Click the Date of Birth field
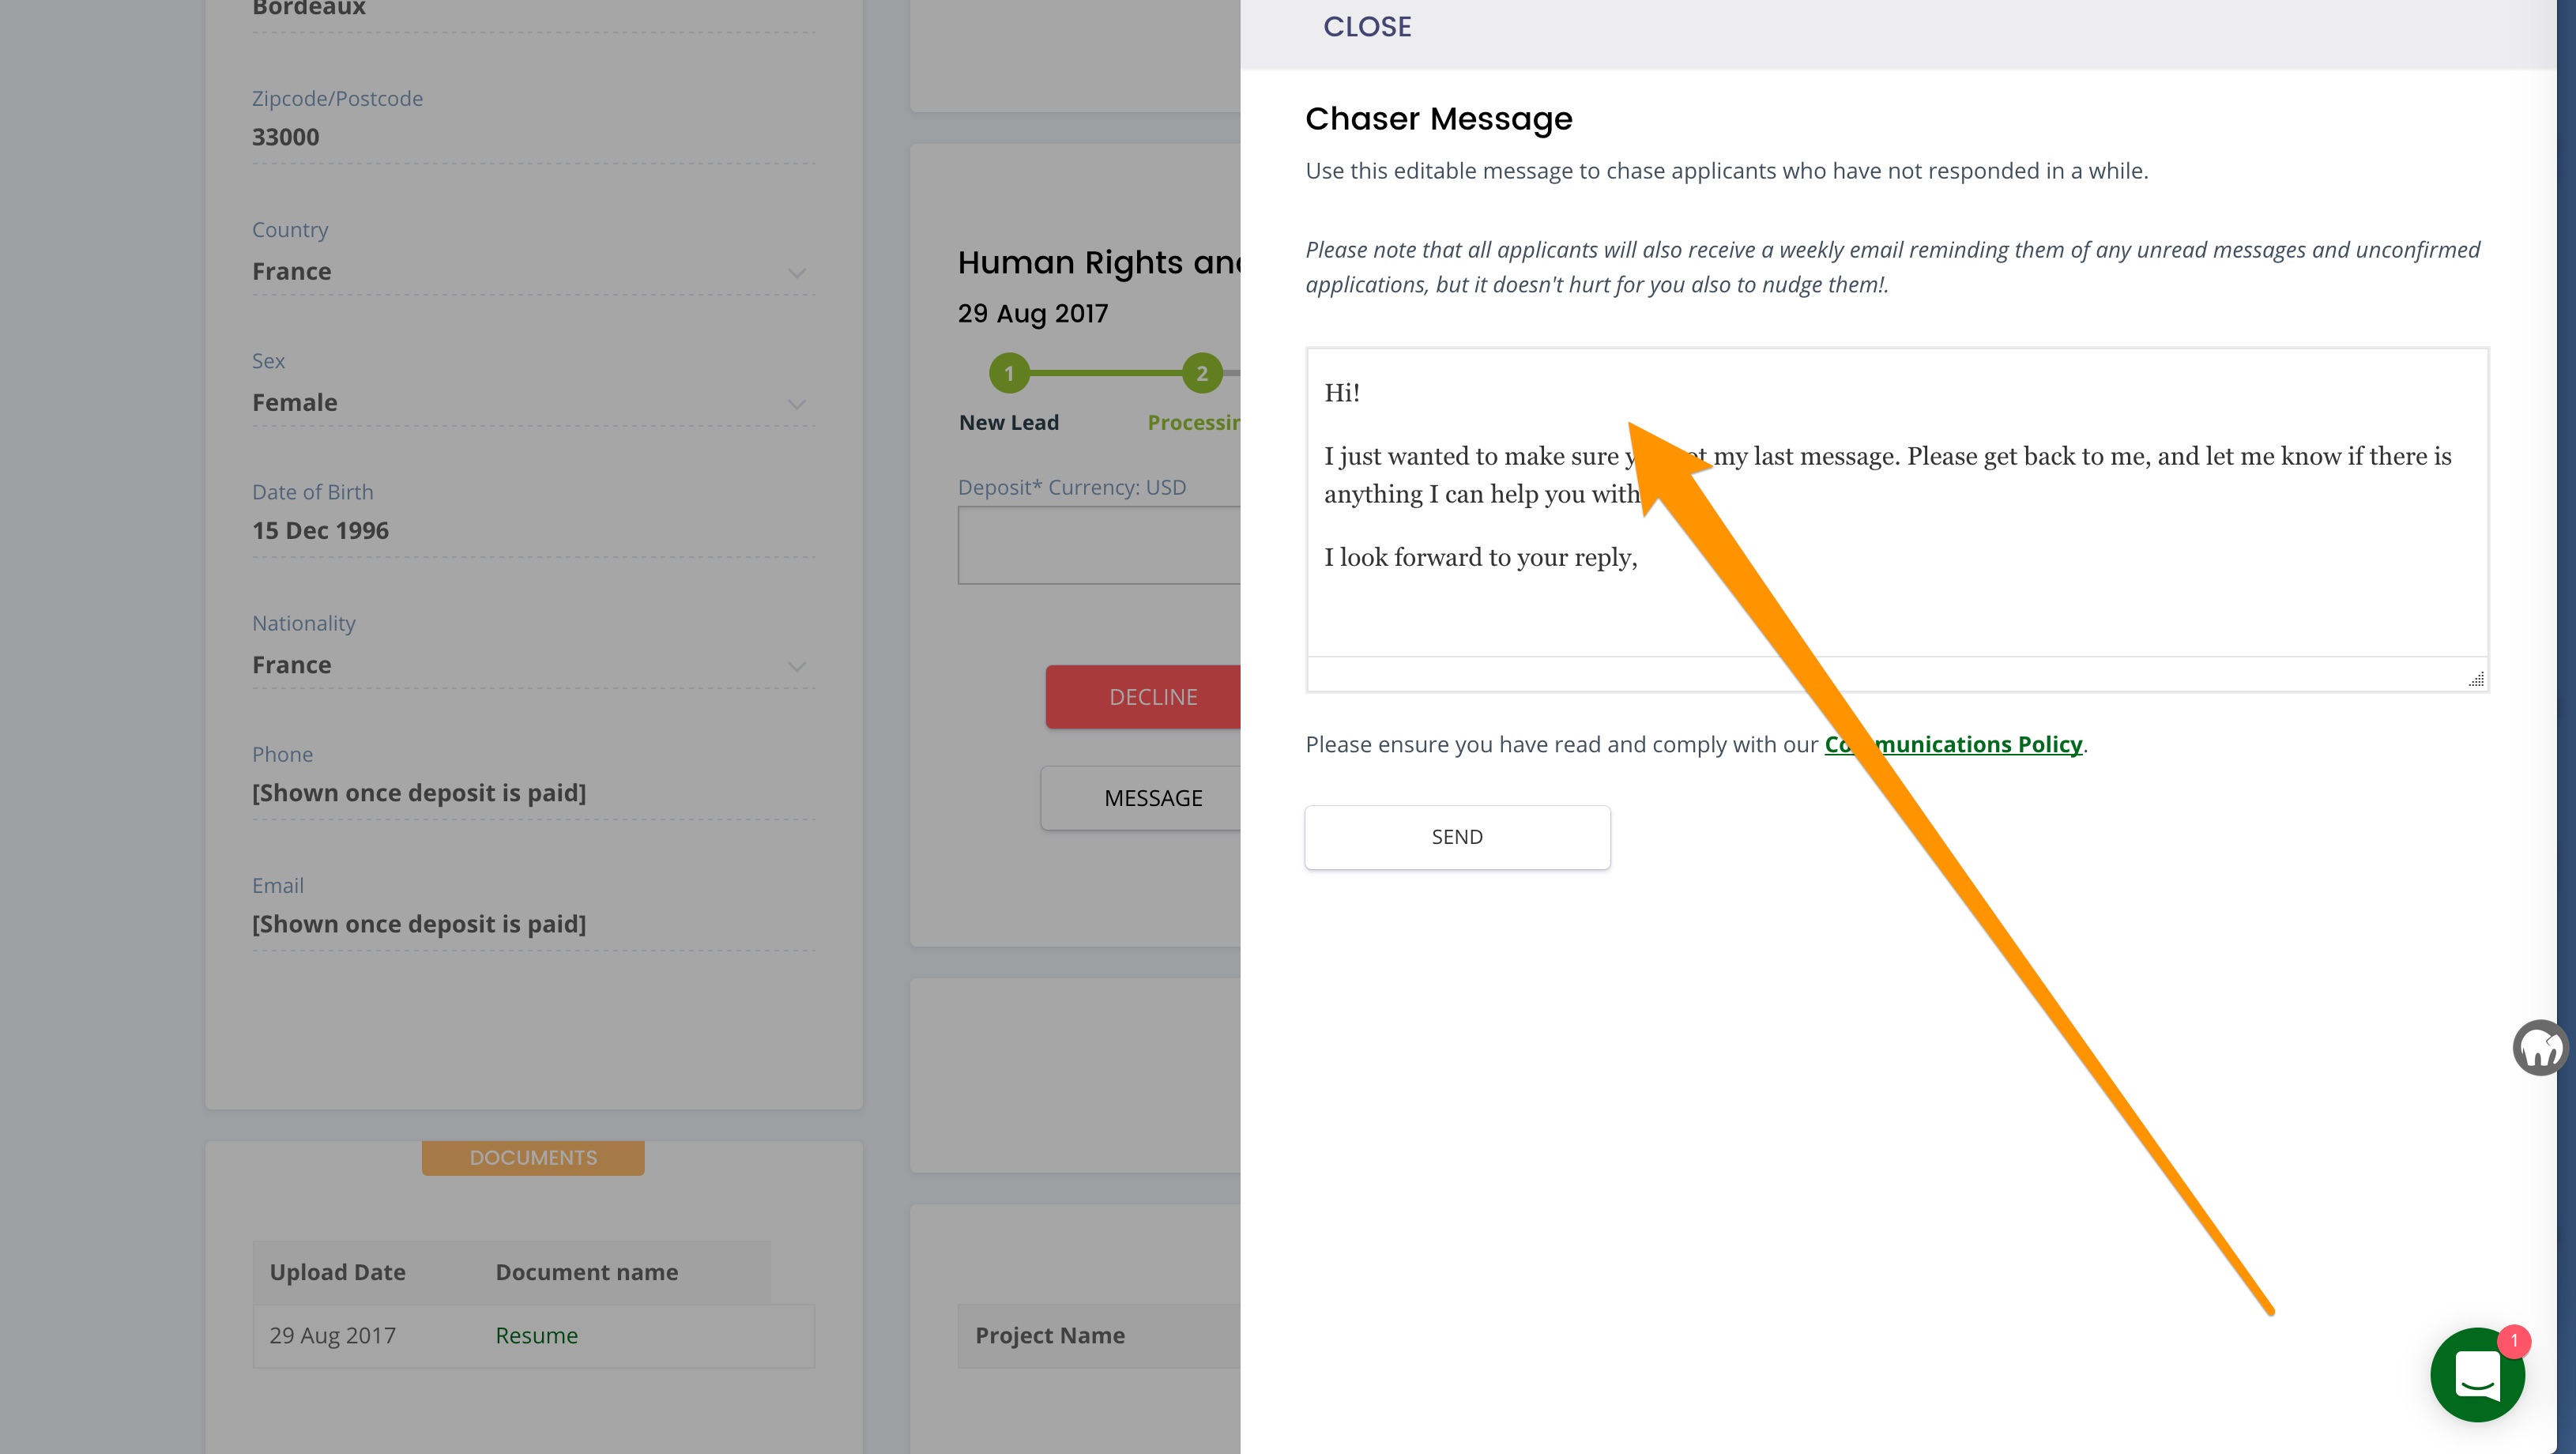The image size is (2576, 1454). pyautogui.click(x=533, y=530)
